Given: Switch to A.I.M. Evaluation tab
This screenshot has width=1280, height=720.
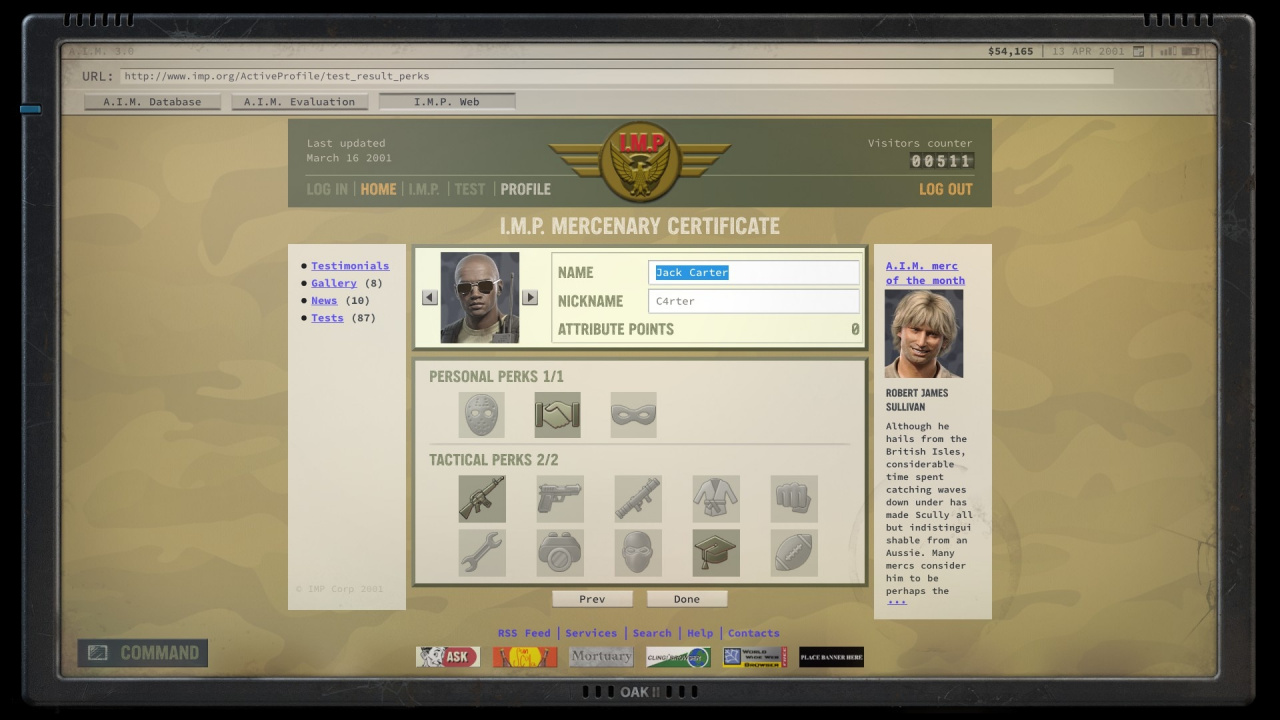Looking at the screenshot, I should click(299, 102).
